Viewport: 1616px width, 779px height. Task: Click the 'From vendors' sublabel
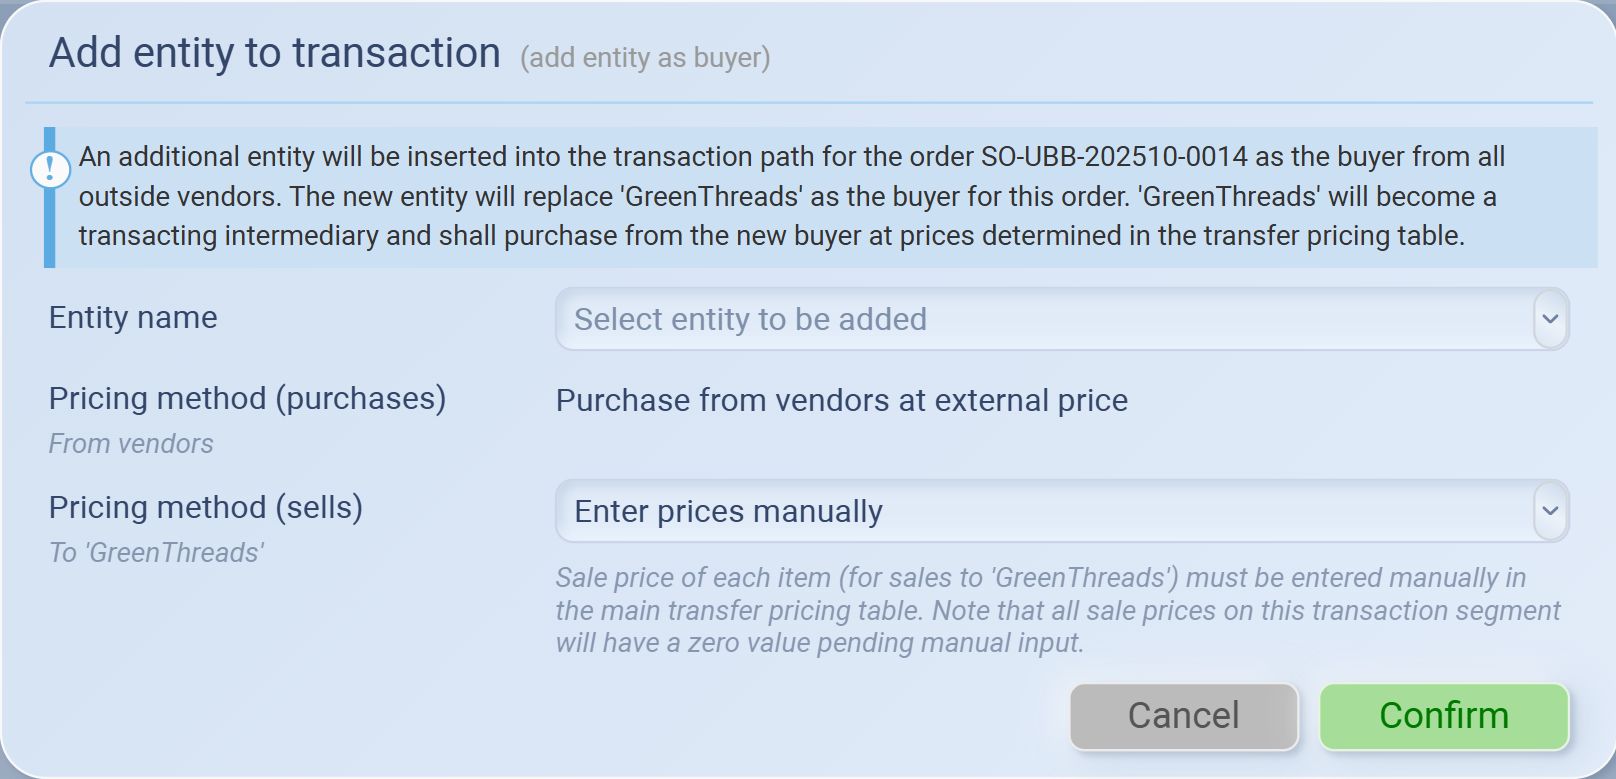[x=131, y=444]
